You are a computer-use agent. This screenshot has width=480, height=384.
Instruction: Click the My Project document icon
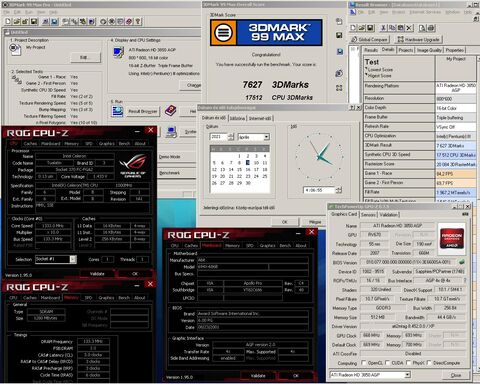click(x=15, y=49)
